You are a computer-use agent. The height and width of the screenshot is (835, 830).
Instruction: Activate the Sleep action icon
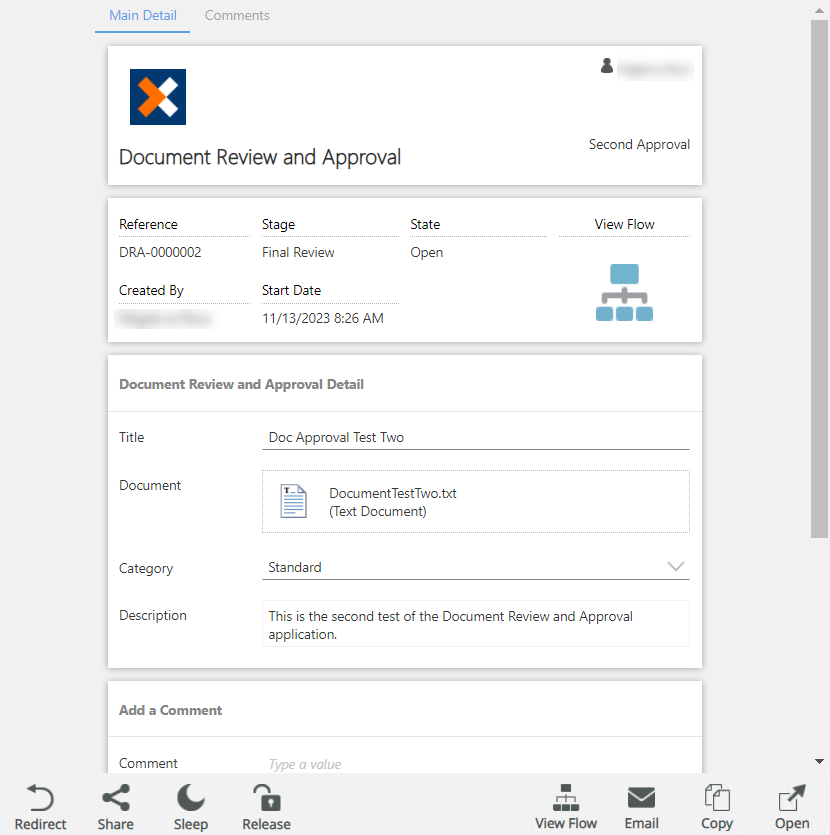pyautogui.click(x=190, y=797)
